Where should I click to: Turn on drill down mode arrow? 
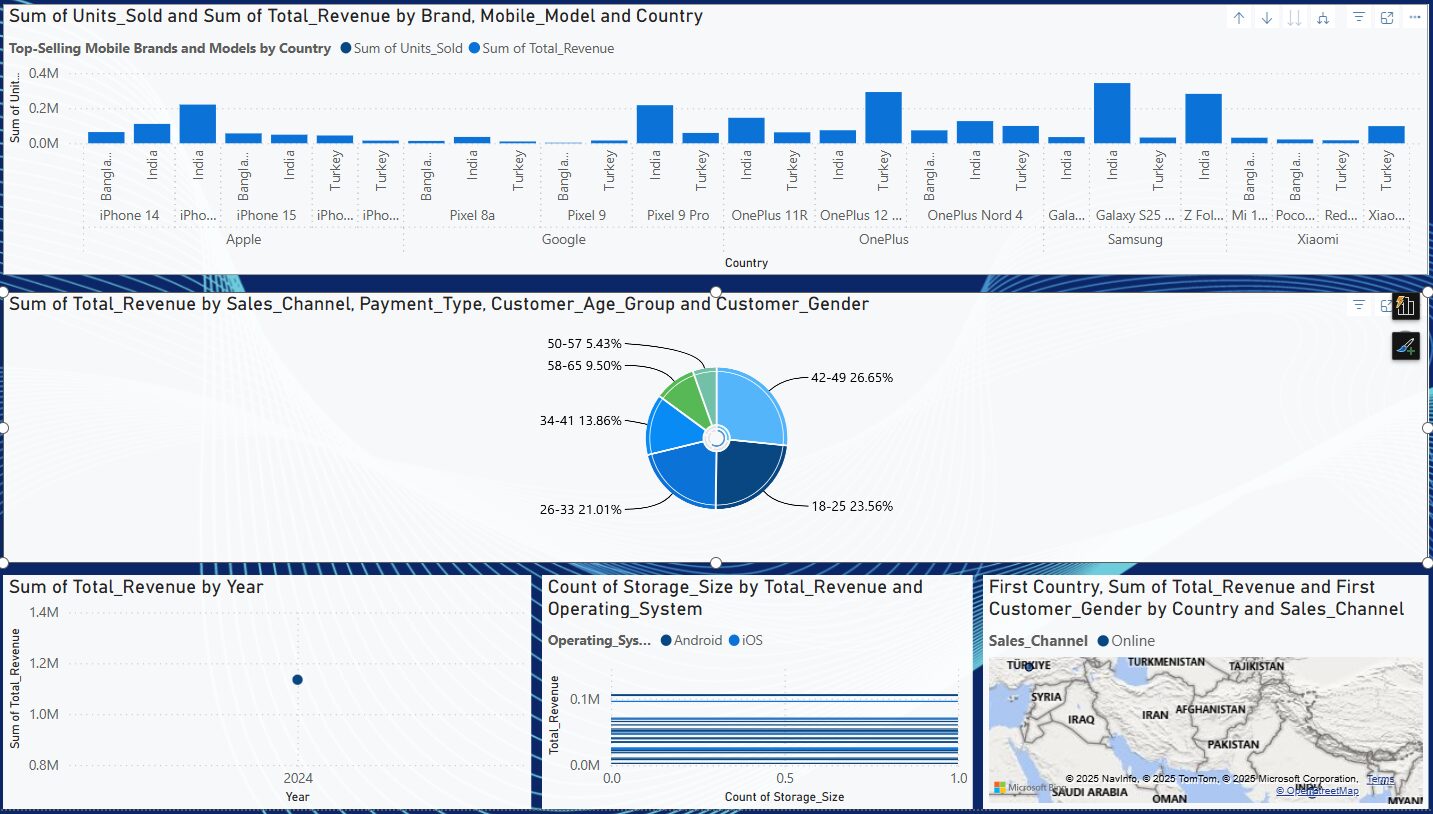coord(1267,18)
